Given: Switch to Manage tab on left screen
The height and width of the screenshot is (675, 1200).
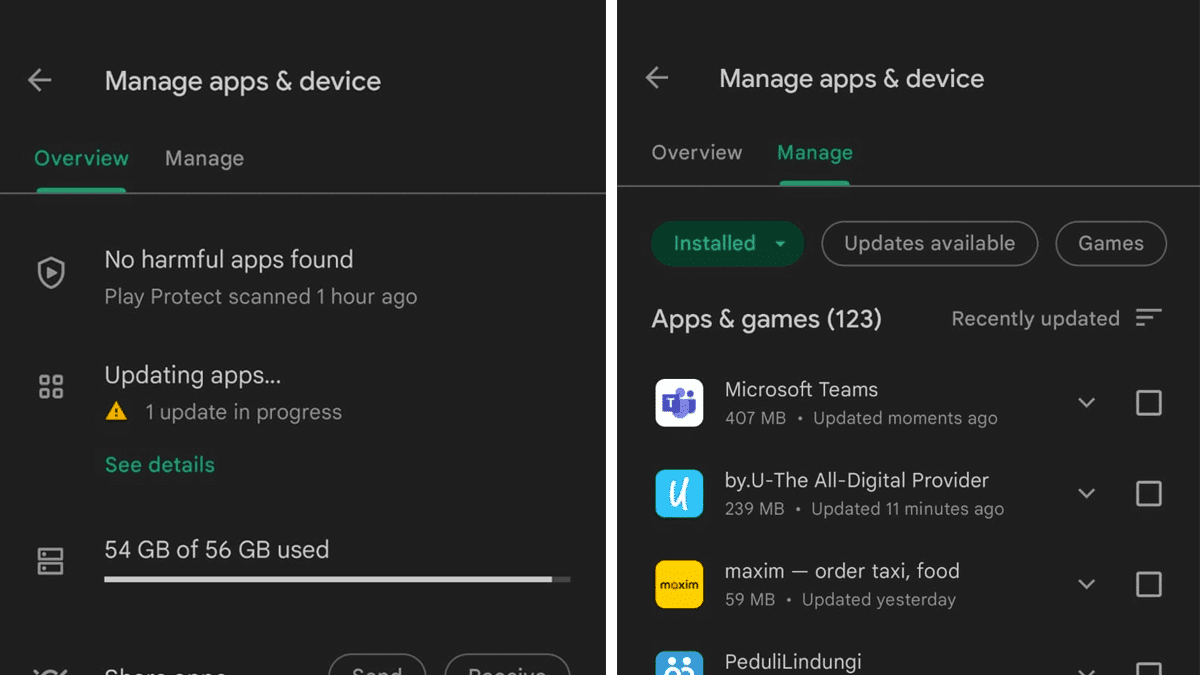Looking at the screenshot, I should click(x=204, y=158).
